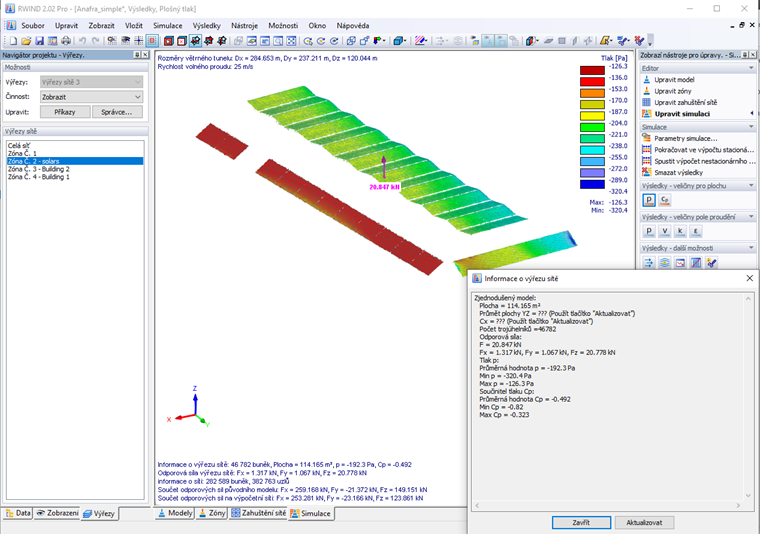Click Parametry simulace... link
The height and width of the screenshot is (534, 760).
pyautogui.click(x=686, y=138)
